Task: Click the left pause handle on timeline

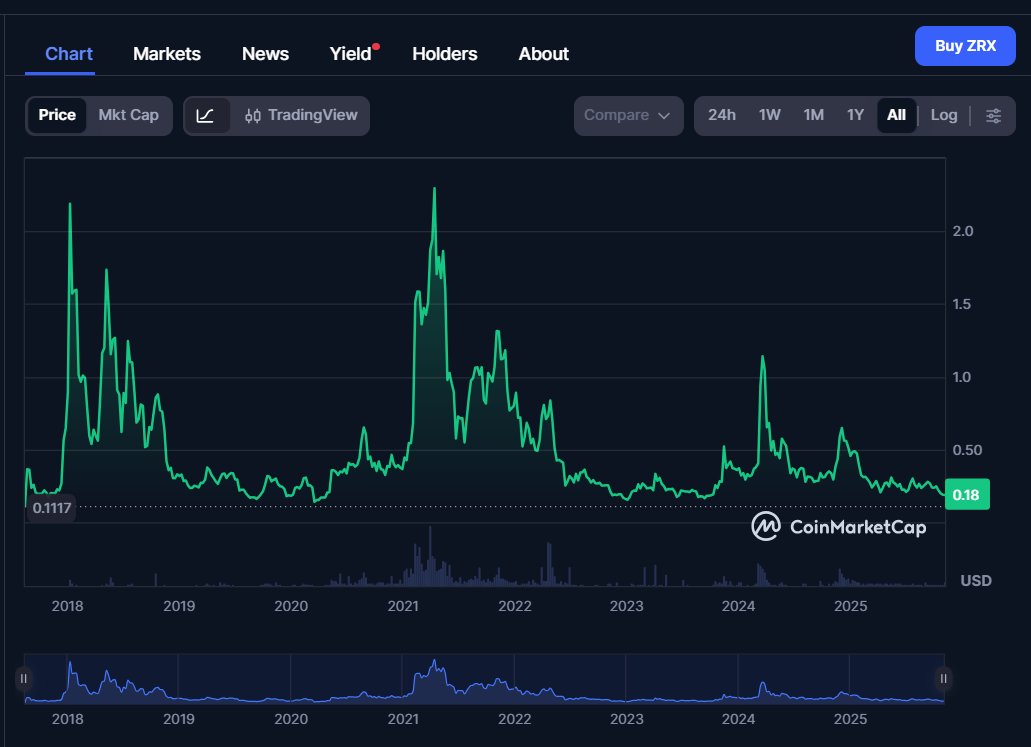Action: pyautogui.click(x=23, y=678)
